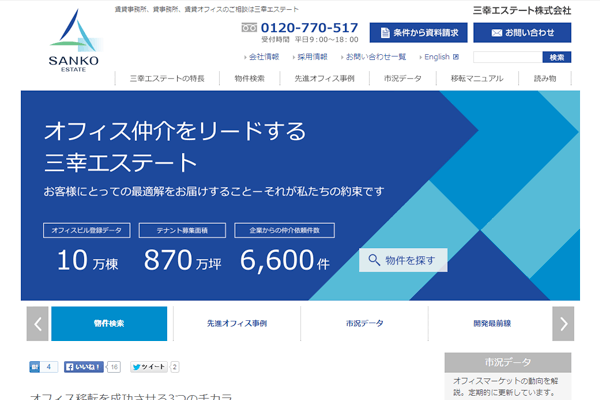
Task: Click the free-dial phone icon
Action: tap(249, 28)
